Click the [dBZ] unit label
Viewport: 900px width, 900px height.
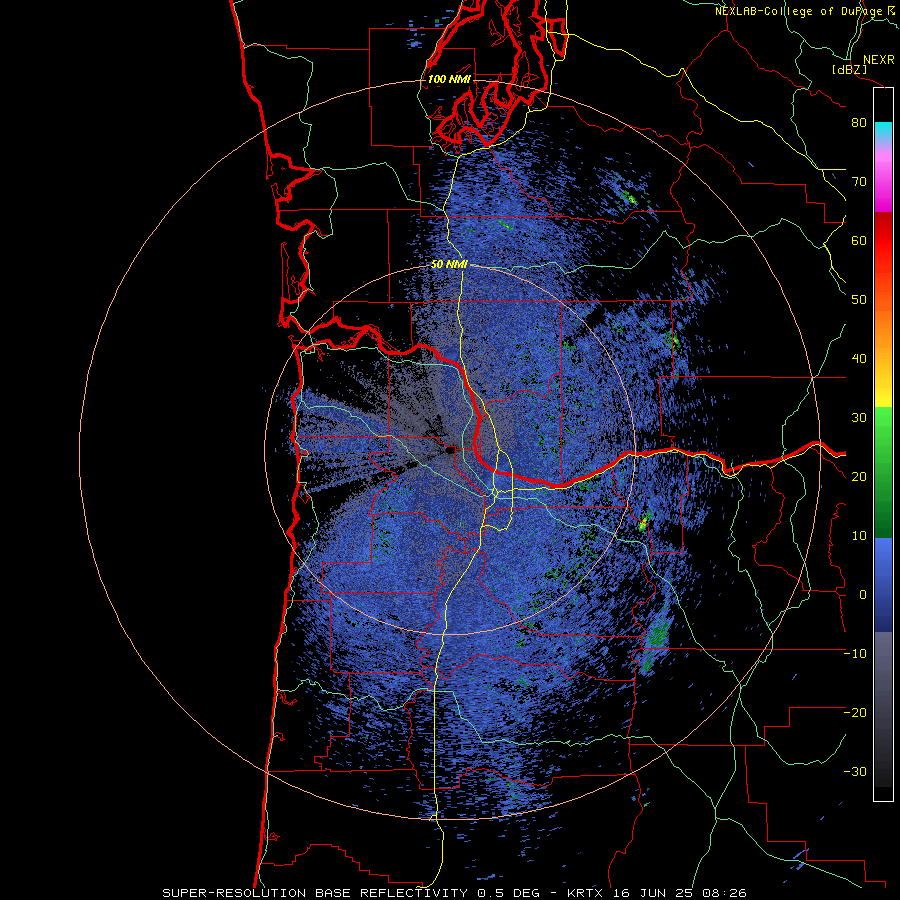[x=849, y=70]
